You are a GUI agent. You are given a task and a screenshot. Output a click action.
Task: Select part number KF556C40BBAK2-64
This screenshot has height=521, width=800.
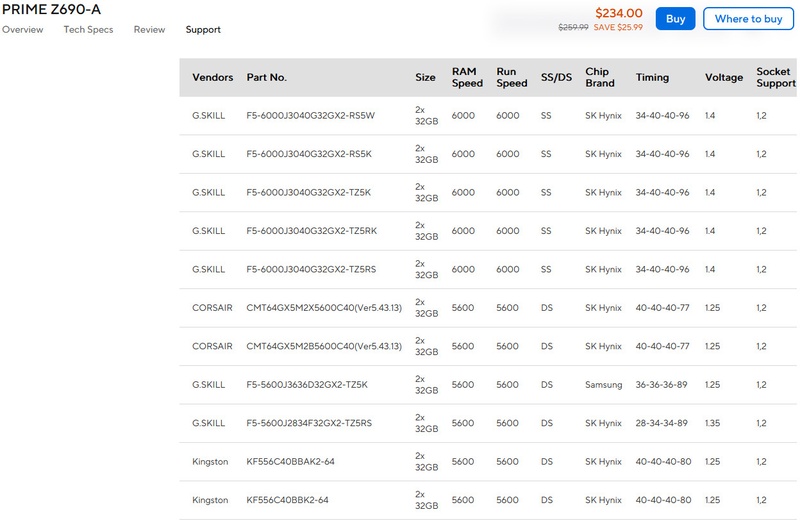point(290,461)
